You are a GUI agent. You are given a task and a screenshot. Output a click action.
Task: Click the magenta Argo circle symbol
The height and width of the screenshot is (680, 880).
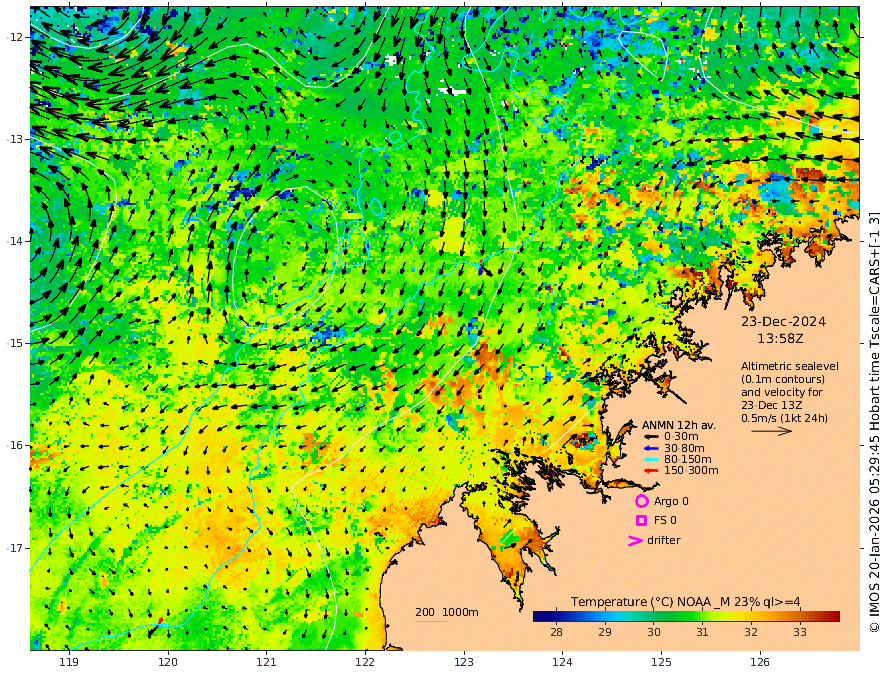[x=641, y=501]
